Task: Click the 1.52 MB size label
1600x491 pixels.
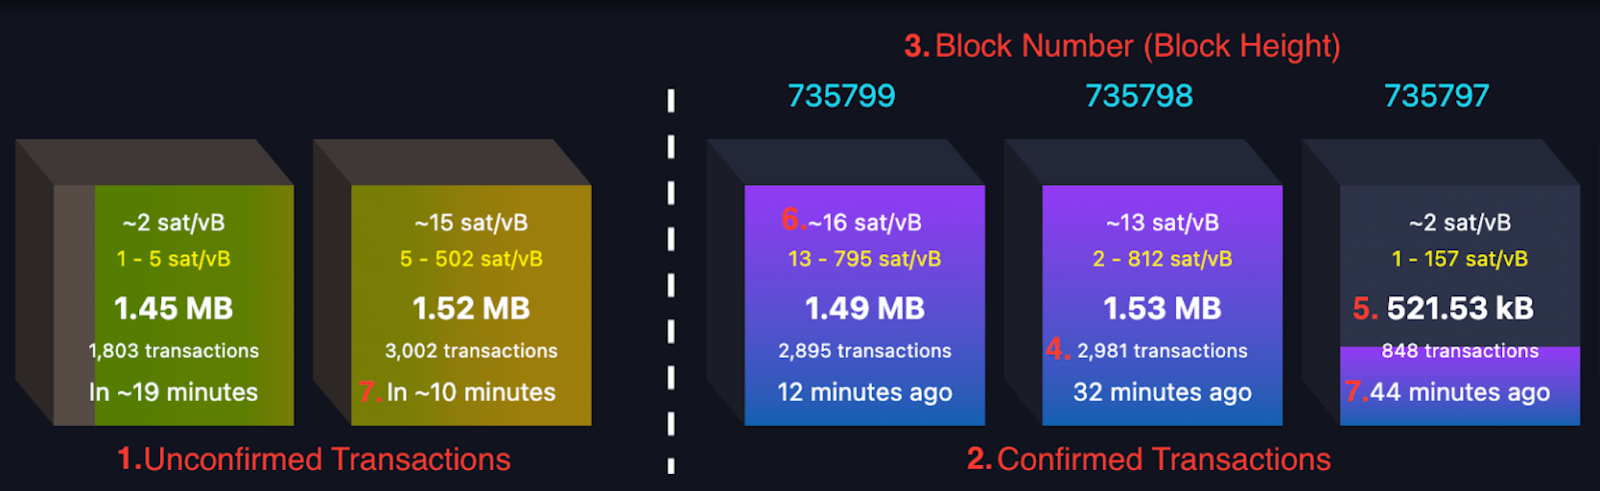Action: point(471,308)
